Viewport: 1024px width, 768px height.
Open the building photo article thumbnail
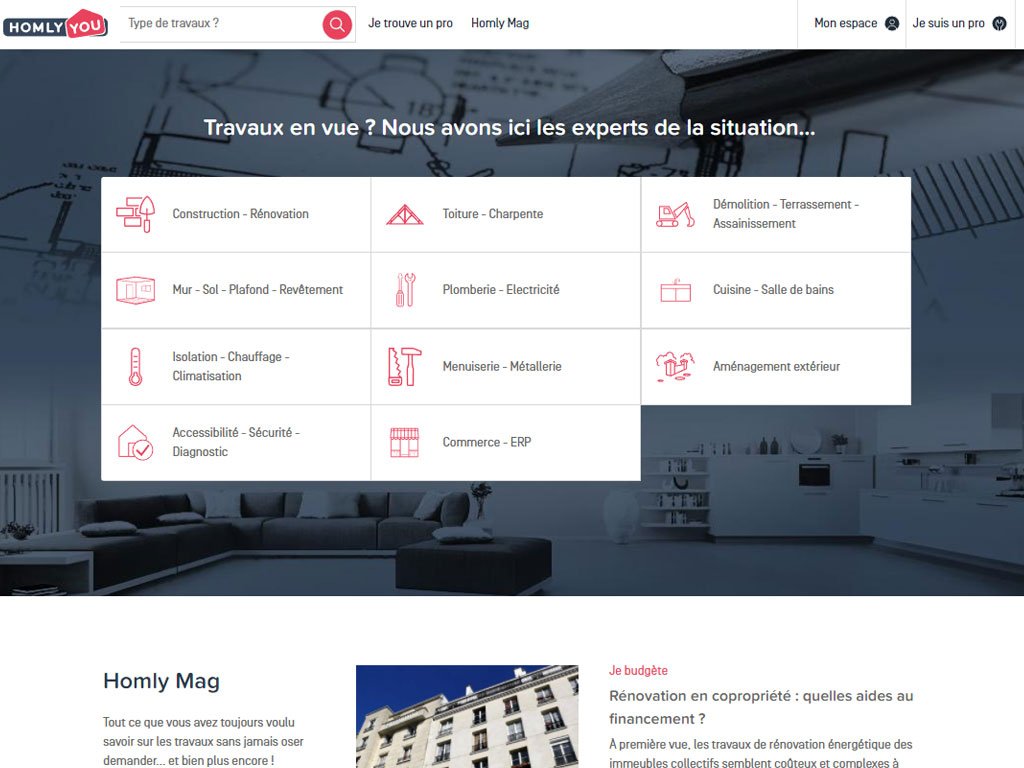coord(467,716)
